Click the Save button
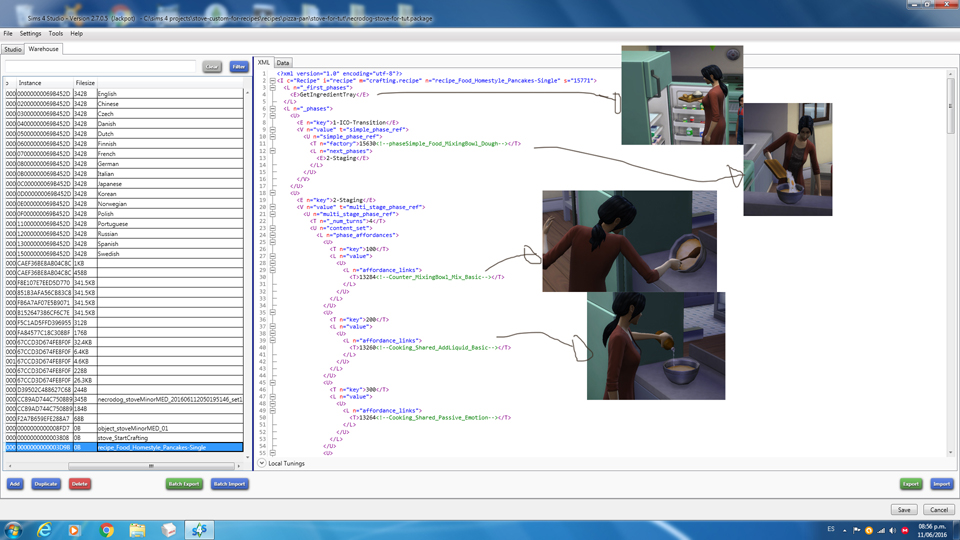This screenshot has height=540, width=960. pyautogui.click(x=904, y=509)
